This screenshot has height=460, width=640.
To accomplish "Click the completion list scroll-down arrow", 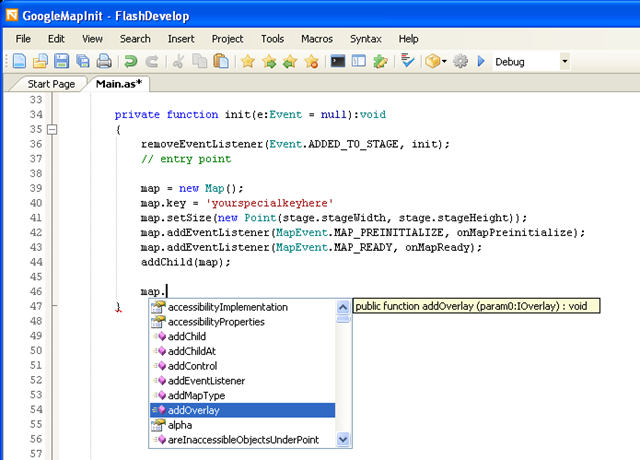I will pyautogui.click(x=343, y=440).
